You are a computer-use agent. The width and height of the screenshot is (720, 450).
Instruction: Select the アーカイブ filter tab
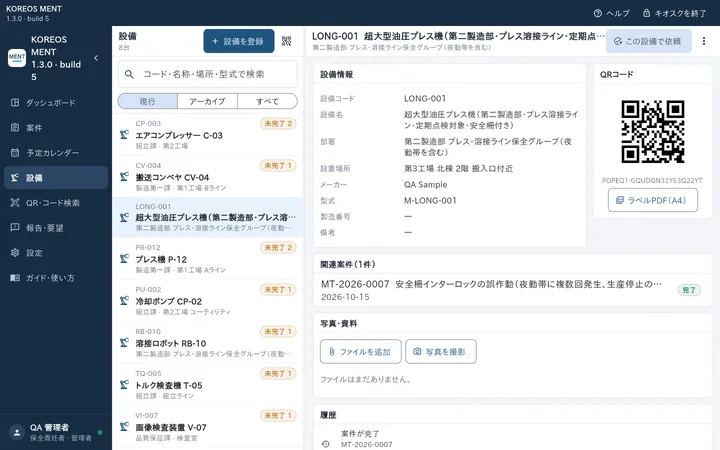pyautogui.click(x=207, y=101)
